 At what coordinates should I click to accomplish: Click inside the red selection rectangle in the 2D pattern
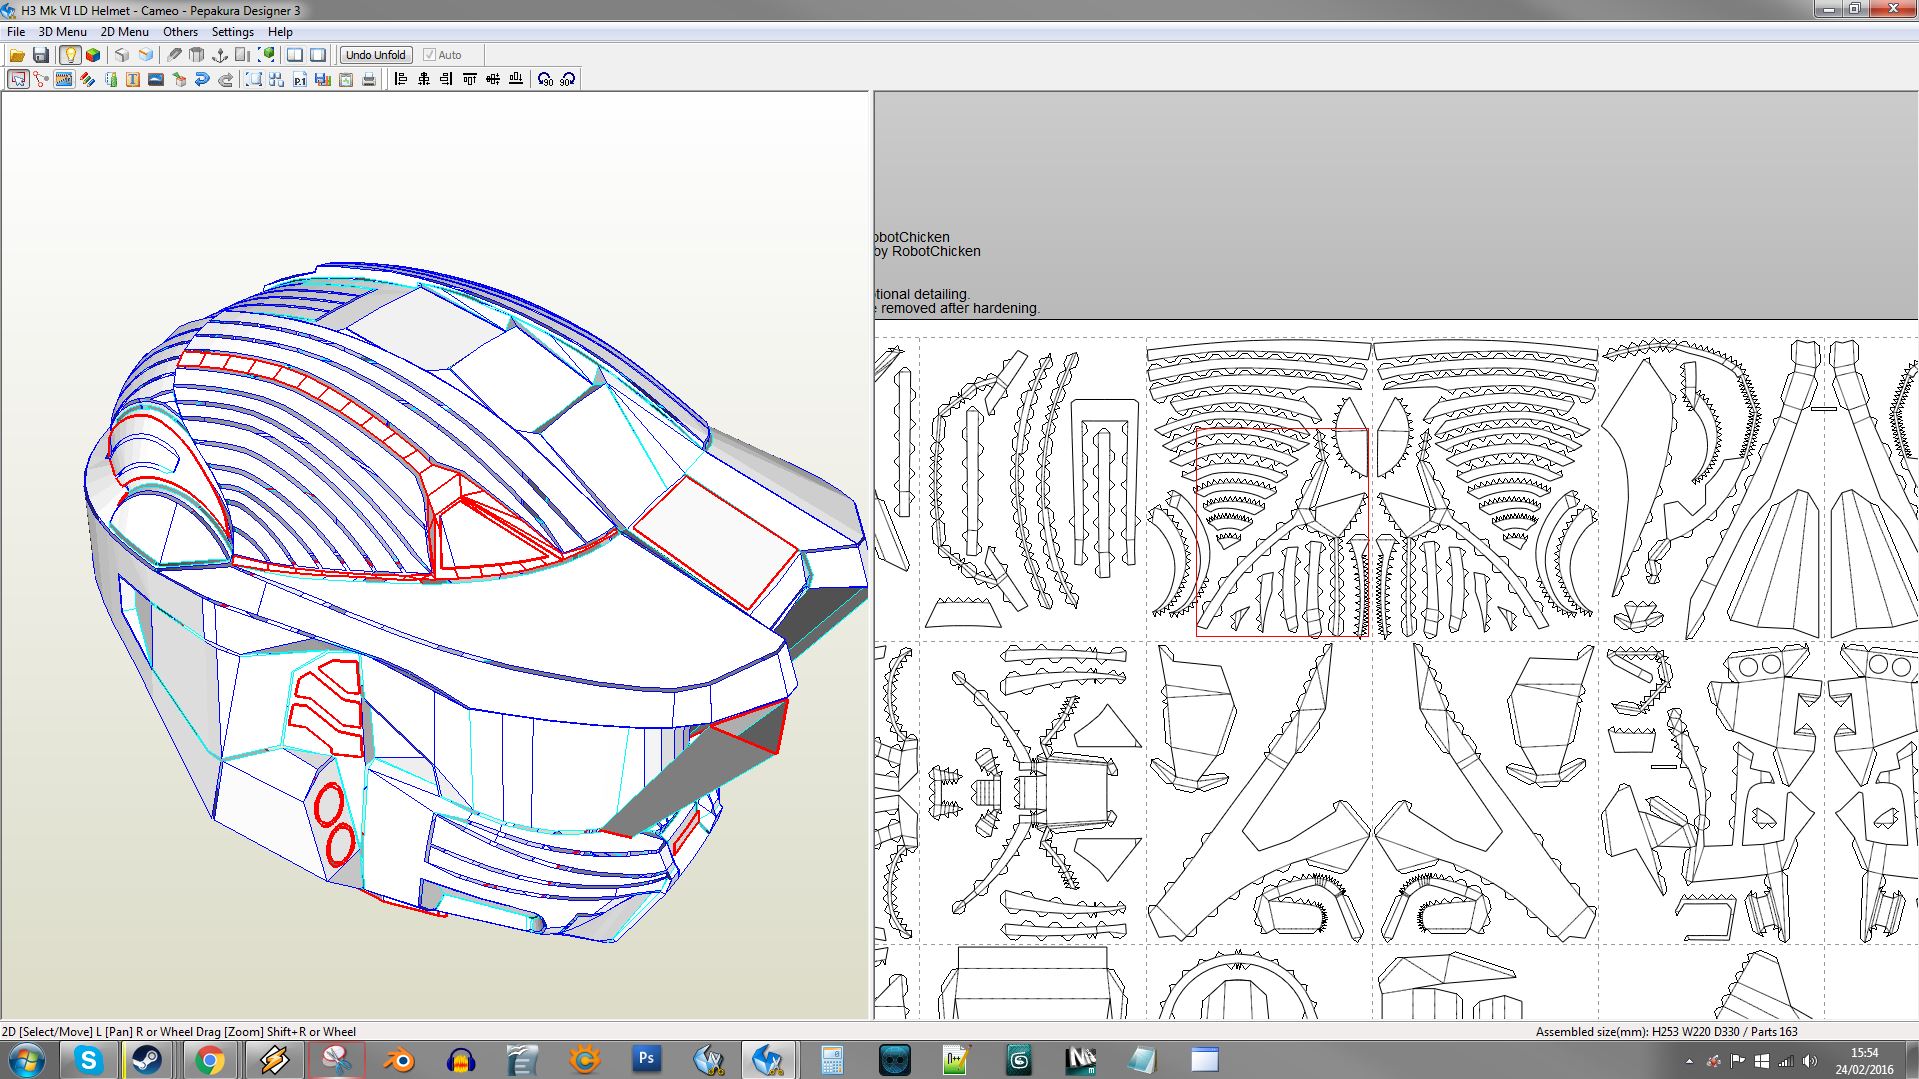click(x=1281, y=532)
